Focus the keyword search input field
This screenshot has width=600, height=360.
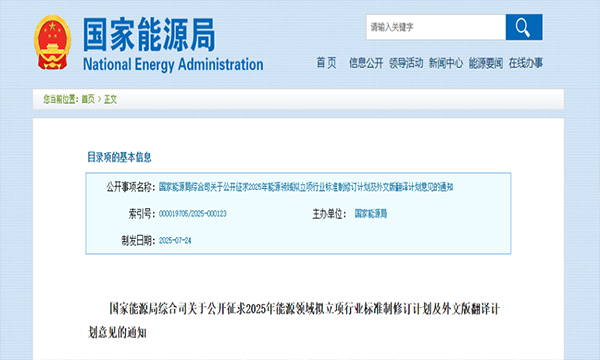coord(436,27)
